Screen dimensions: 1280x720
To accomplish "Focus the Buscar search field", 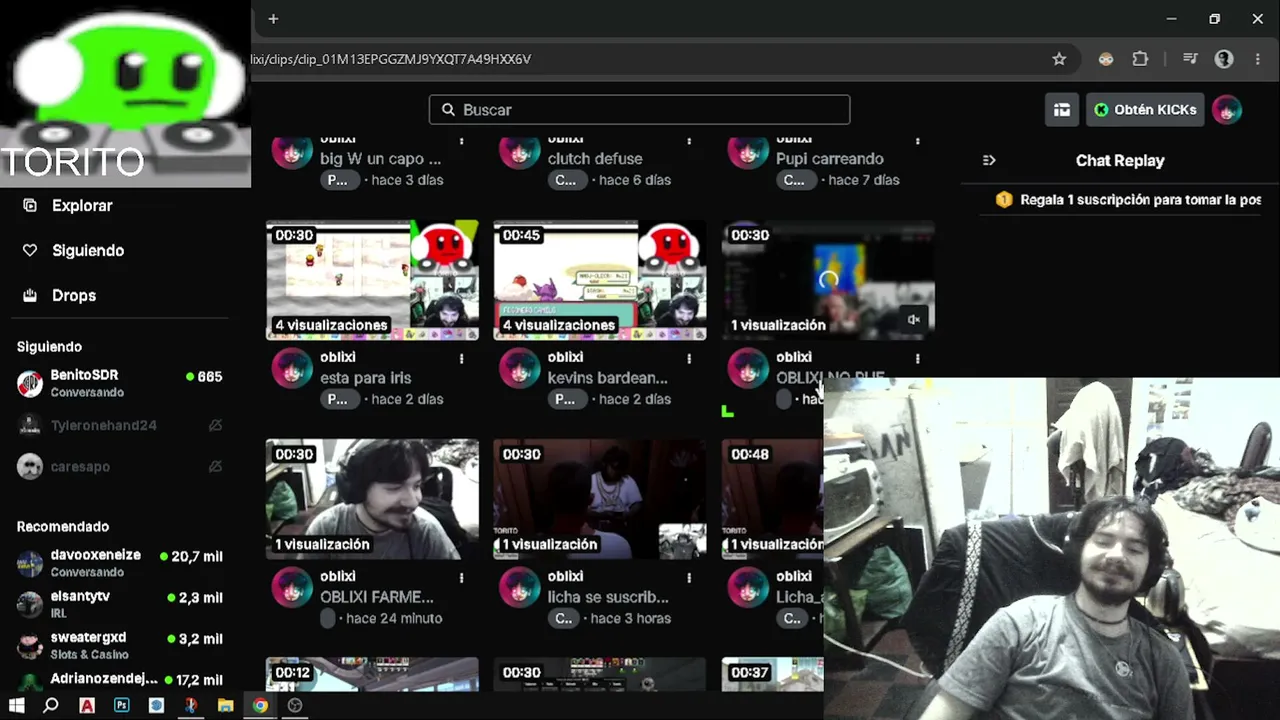I will point(640,110).
